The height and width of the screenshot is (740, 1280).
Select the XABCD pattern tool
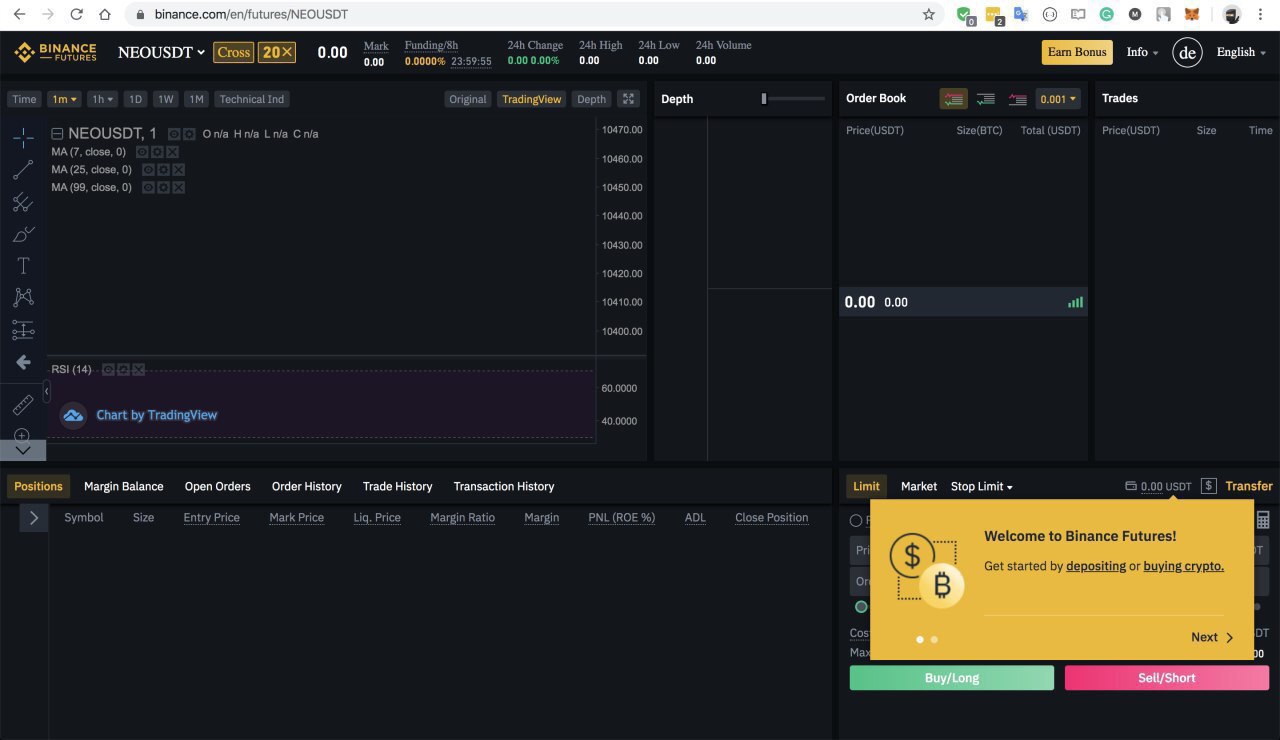(23, 297)
